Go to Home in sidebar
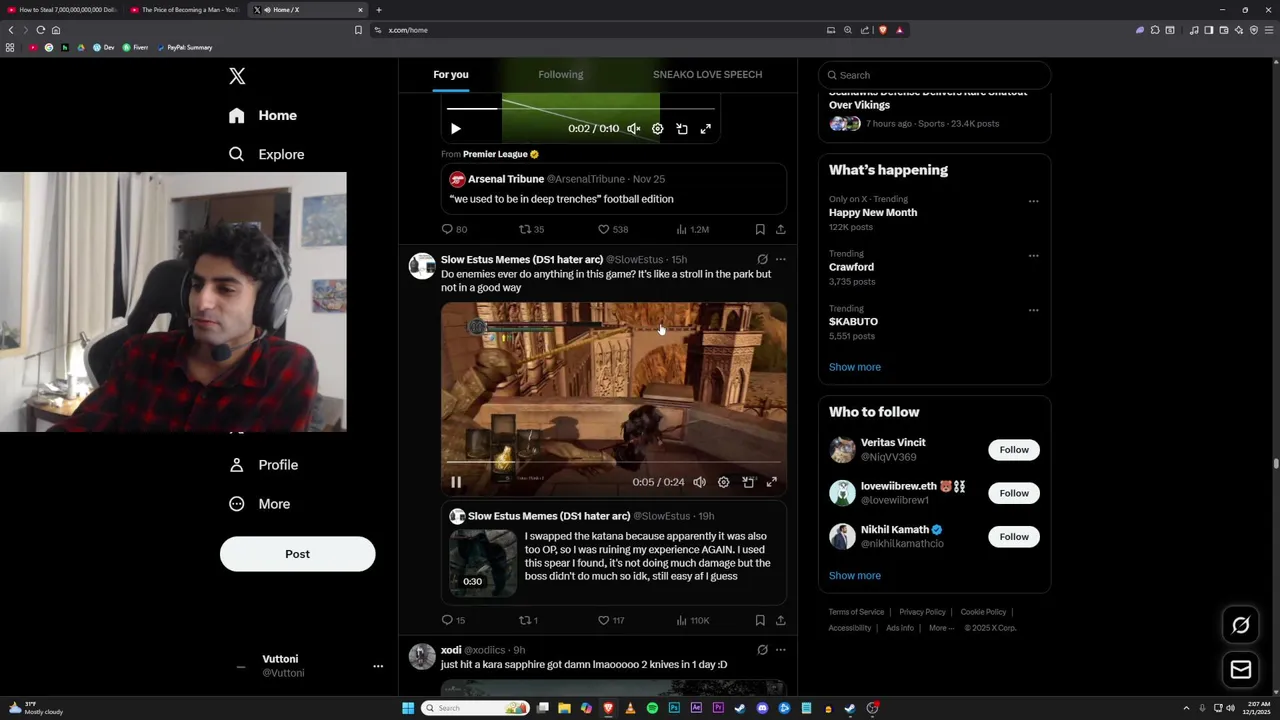The height and width of the screenshot is (720, 1280). tap(262, 115)
